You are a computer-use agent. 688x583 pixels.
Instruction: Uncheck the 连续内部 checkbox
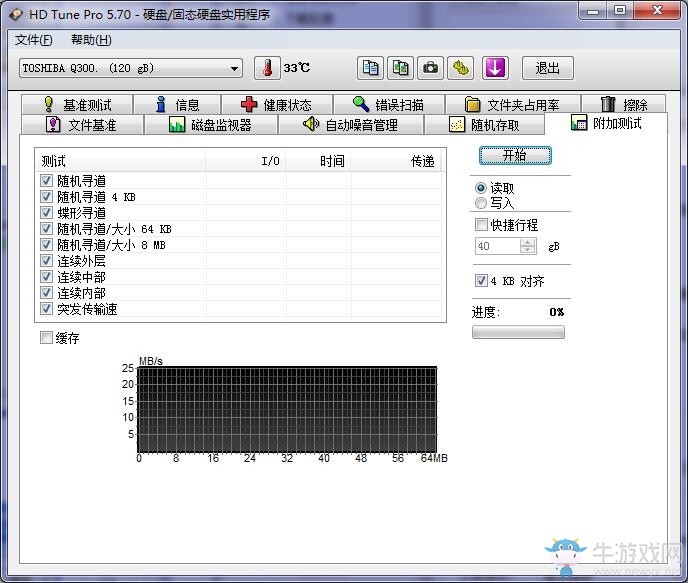click(x=47, y=293)
